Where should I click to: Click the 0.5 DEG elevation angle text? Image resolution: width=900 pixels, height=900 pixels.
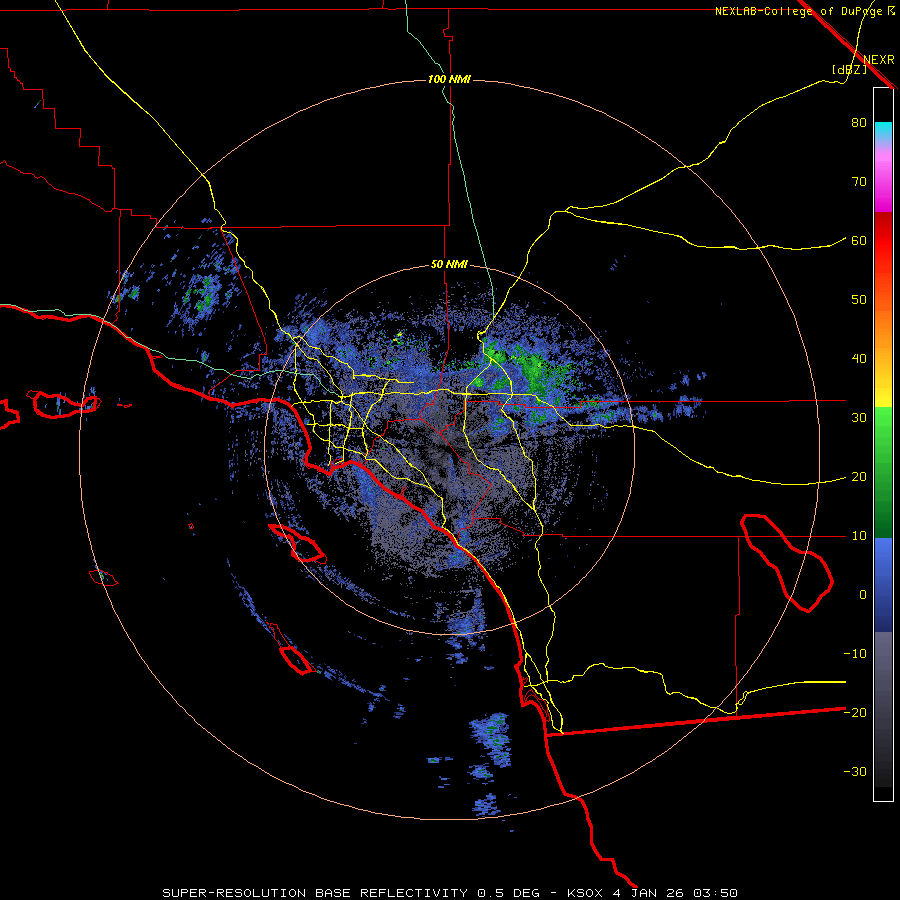509,893
